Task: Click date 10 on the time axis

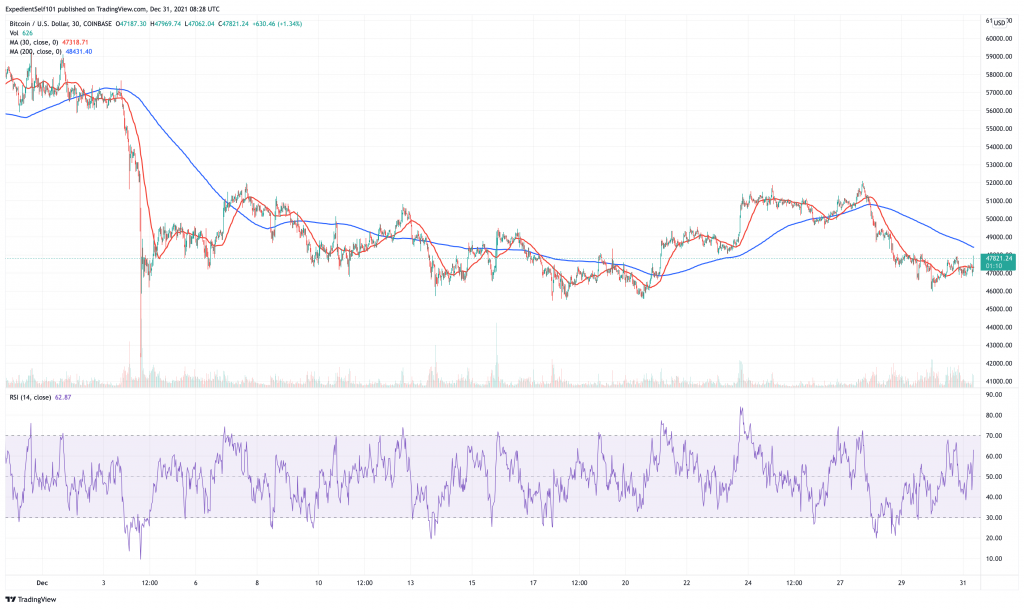Action: coord(318,583)
